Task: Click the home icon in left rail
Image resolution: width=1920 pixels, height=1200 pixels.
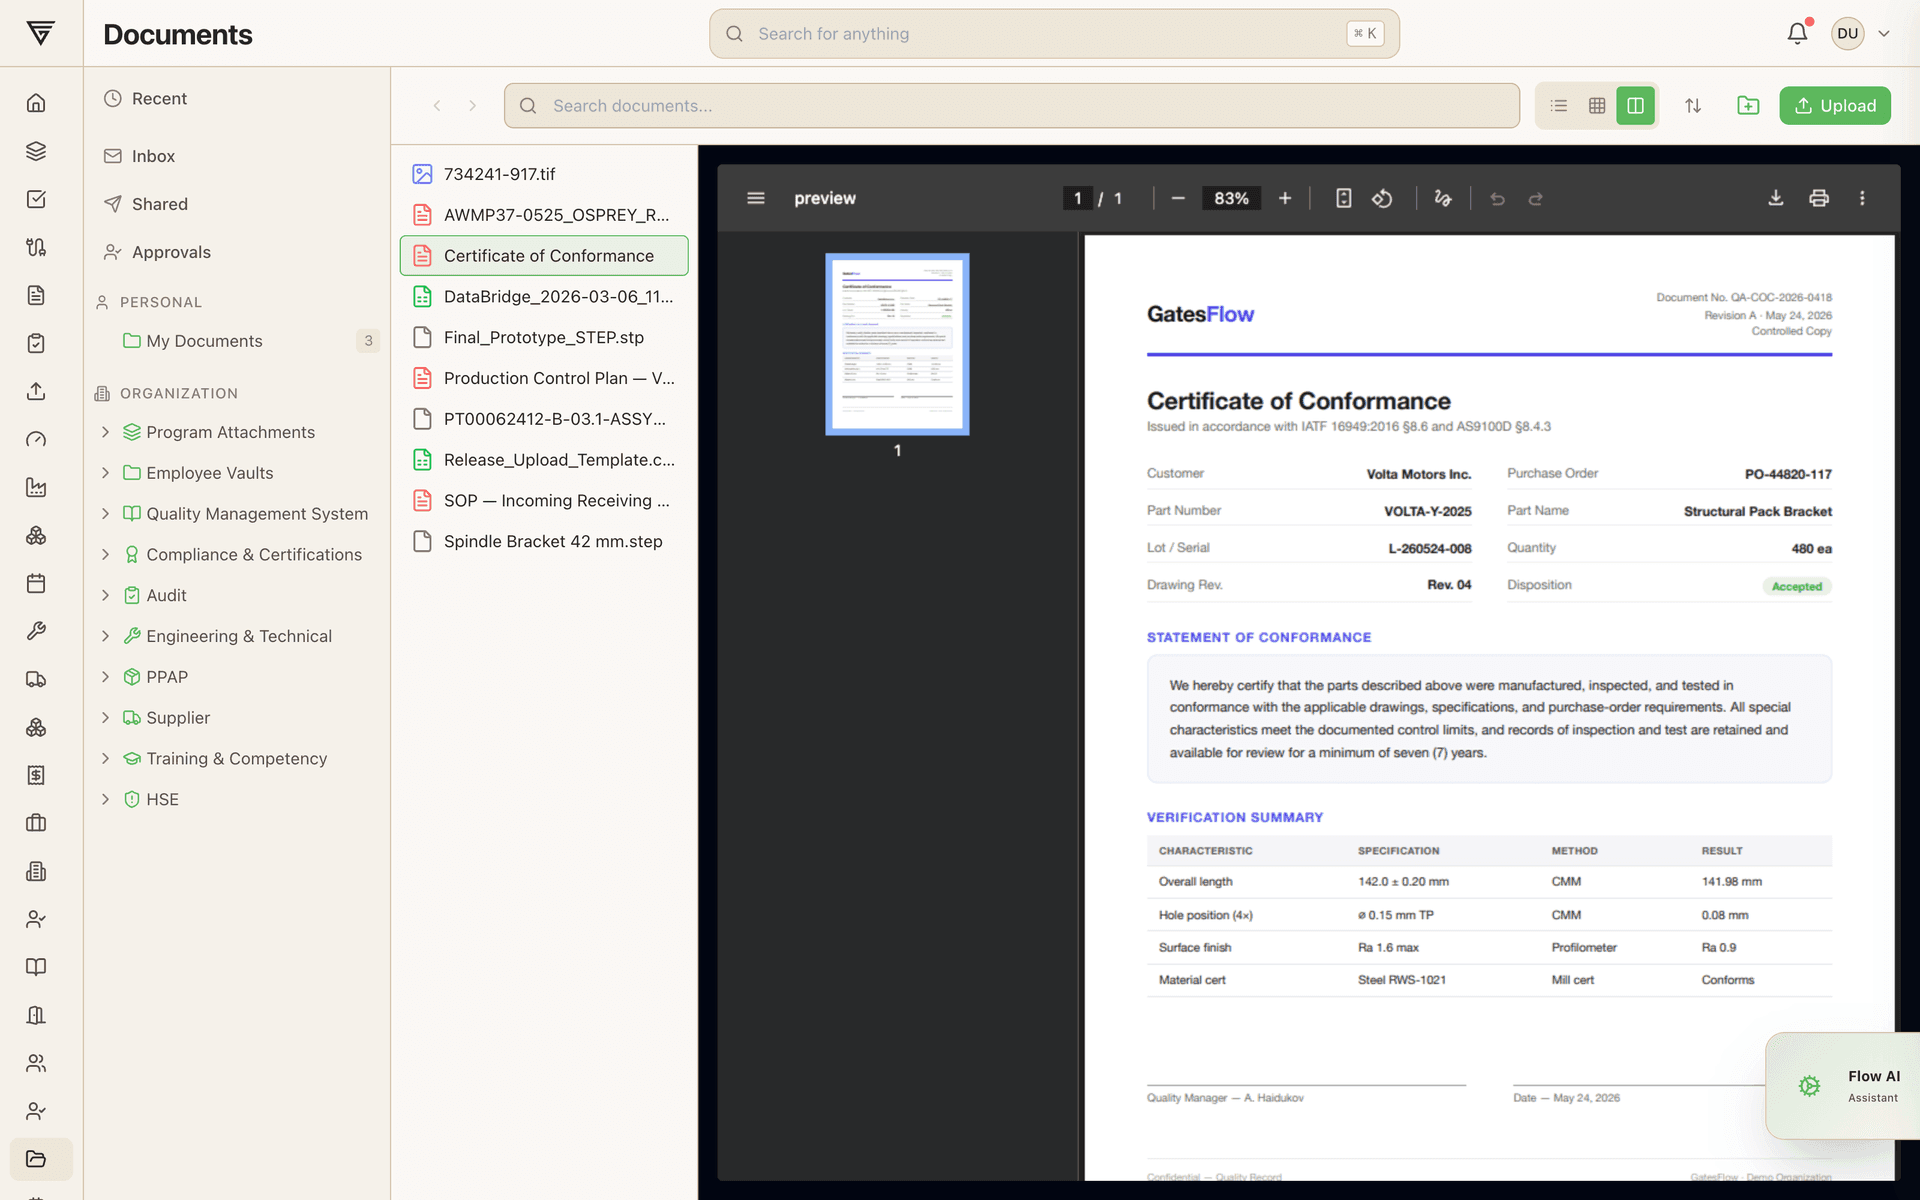Action: 36,103
